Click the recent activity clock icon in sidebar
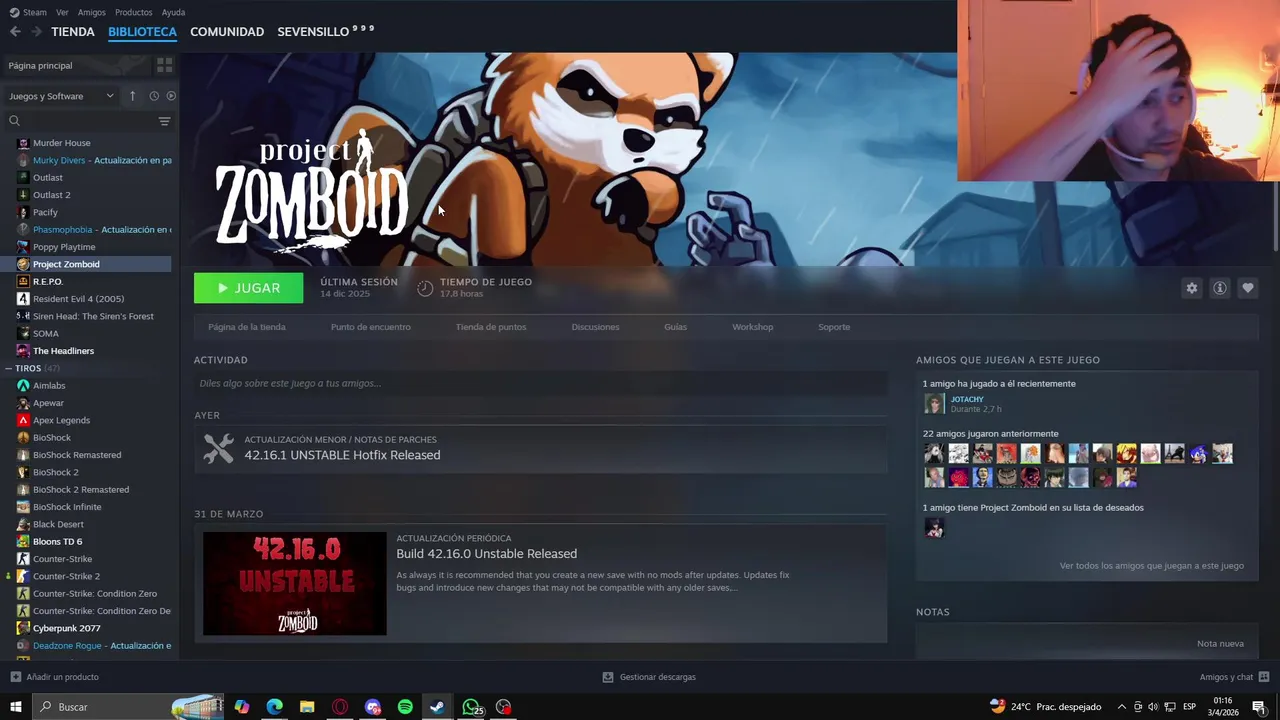Viewport: 1280px width, 720px height. click(154, 96)
